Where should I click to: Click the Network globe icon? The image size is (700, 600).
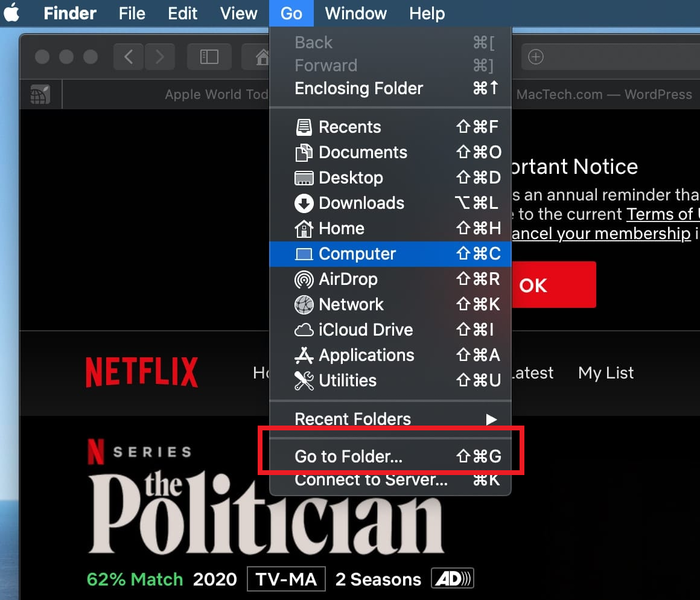click(x=304, y=304)
